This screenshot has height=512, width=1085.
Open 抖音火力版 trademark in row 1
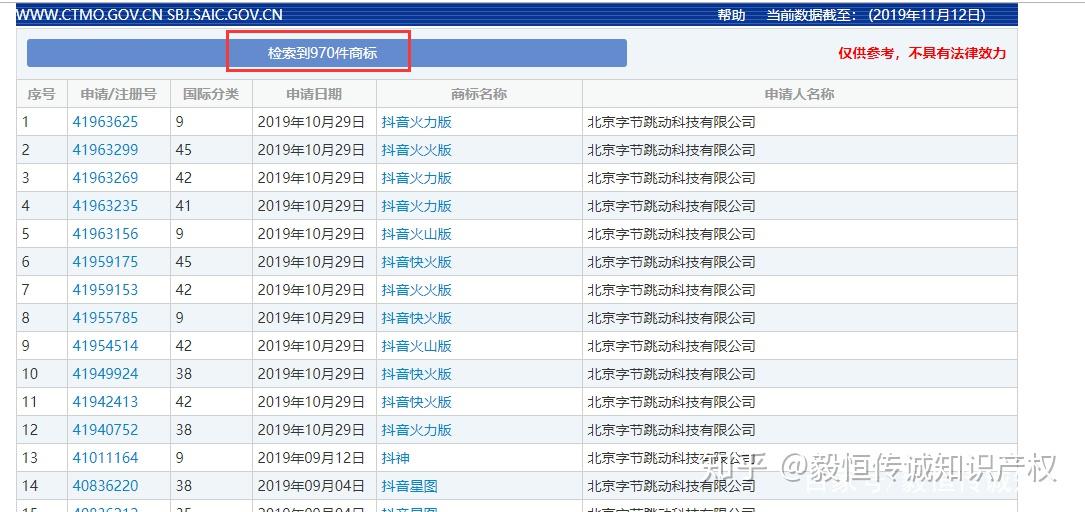click(417, 122)
